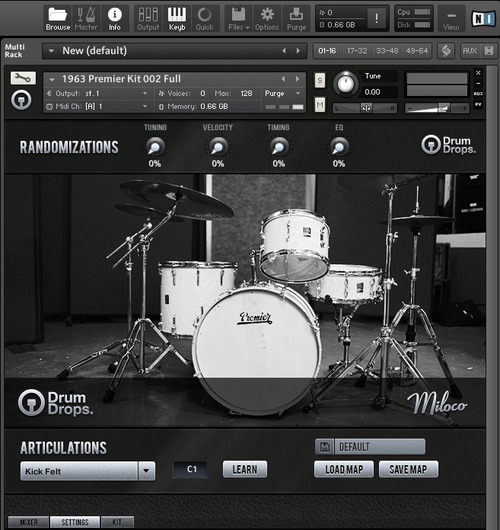This screenshot has height=530, width=500.
Task: Click the LOAD MAP button
Action: point(344,469)
